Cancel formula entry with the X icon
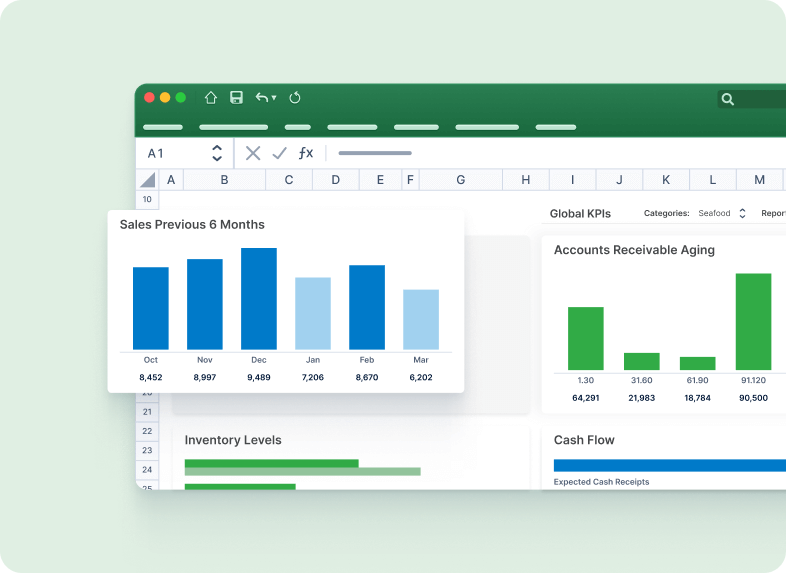Image resolution: width=786 pixels, height=573 pixels. click(253, 153)
